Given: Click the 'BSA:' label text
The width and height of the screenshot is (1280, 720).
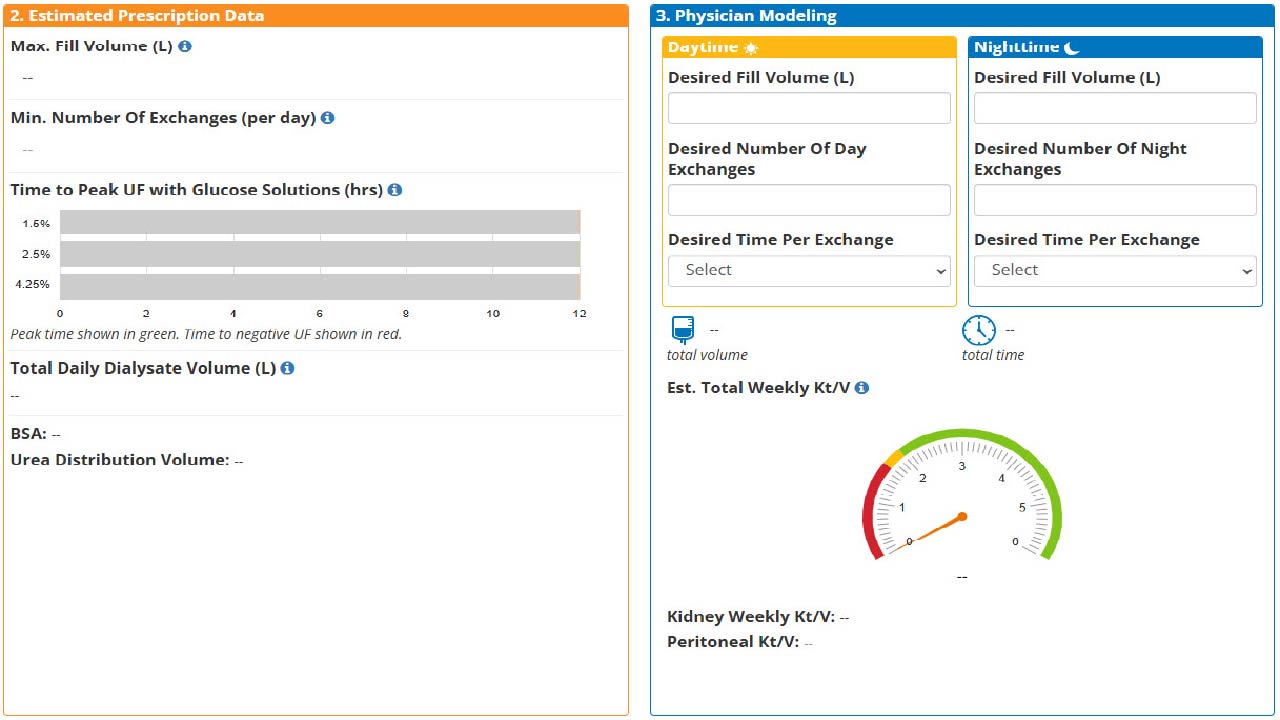Looking at the screenshot, I should pyautogui.click(x=29, y=434).
